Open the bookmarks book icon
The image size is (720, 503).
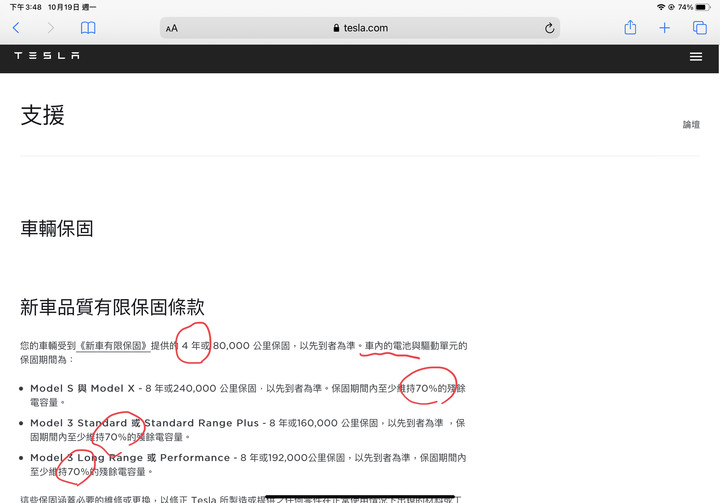point(88,28)
